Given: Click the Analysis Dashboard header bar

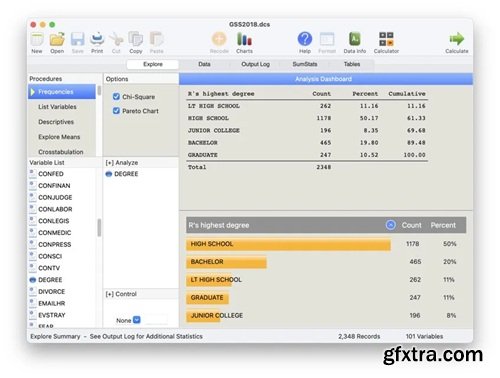Looking at the screenshot, I should pyautogui.click(x=326, y=79).
